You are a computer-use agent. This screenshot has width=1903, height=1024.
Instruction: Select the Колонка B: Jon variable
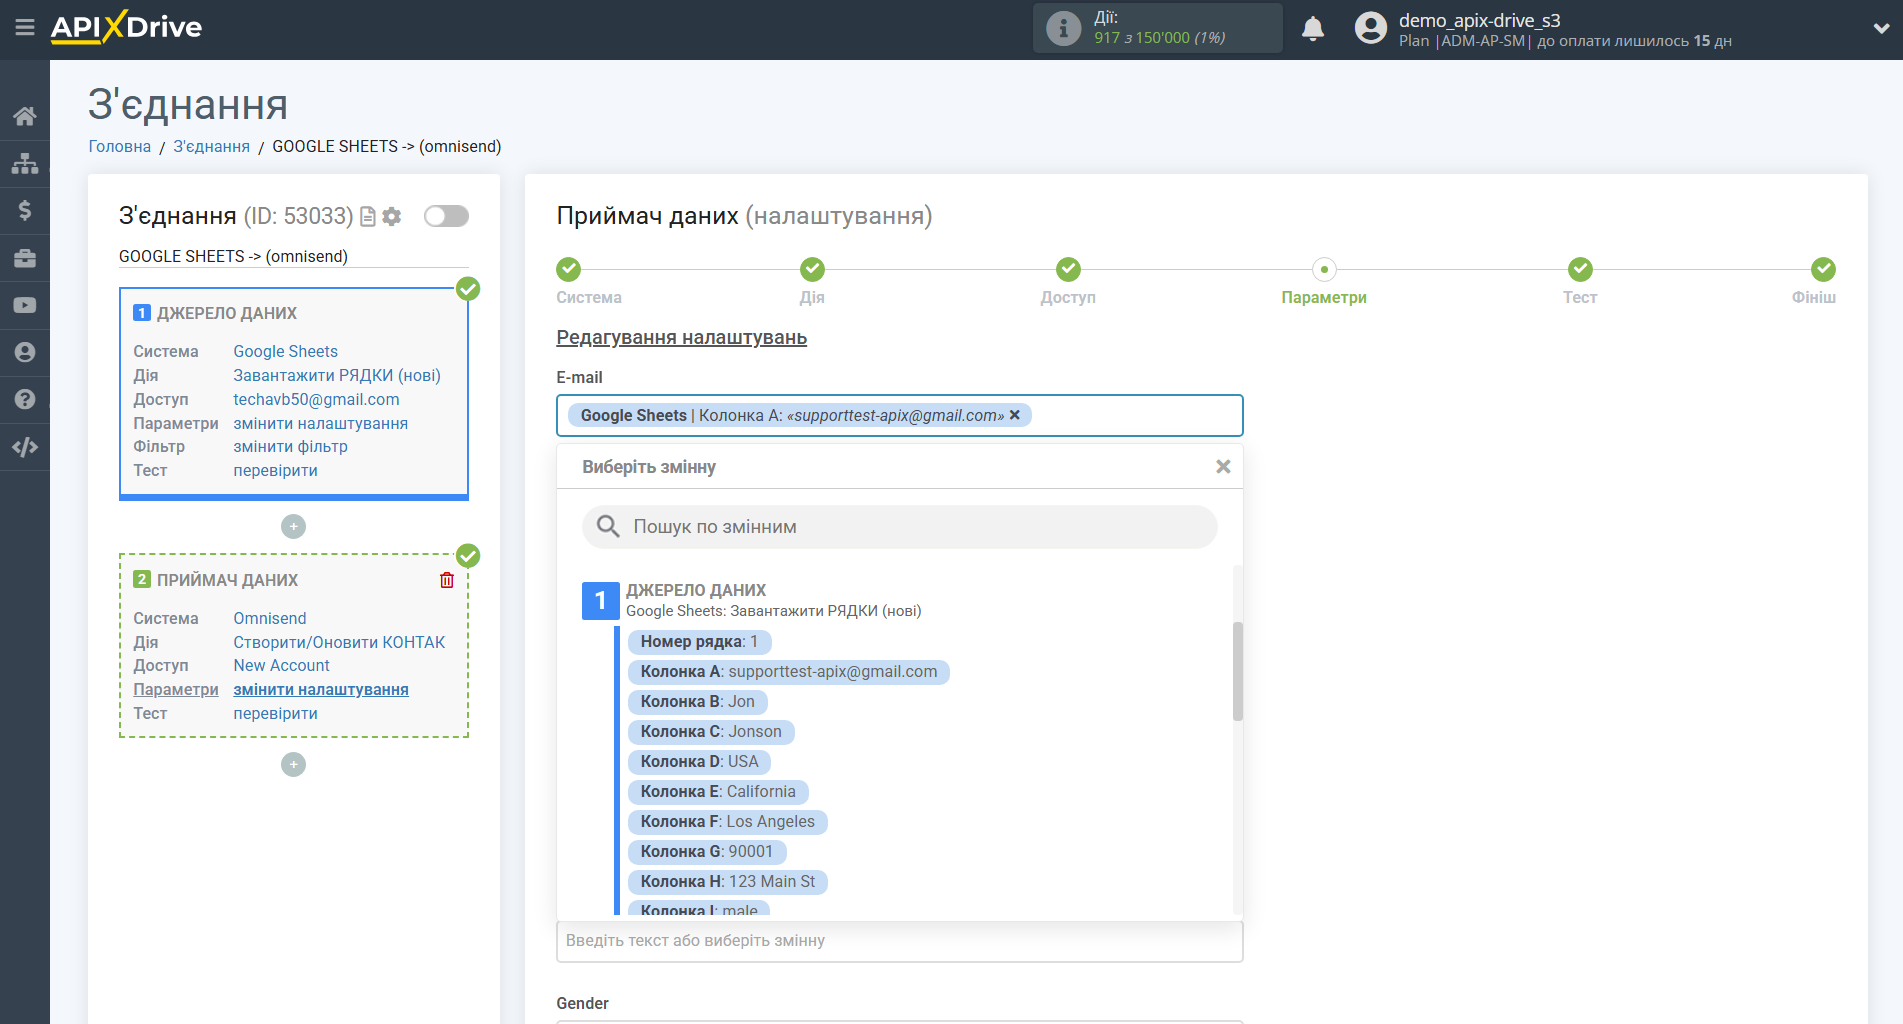click(x=697, y=702)
